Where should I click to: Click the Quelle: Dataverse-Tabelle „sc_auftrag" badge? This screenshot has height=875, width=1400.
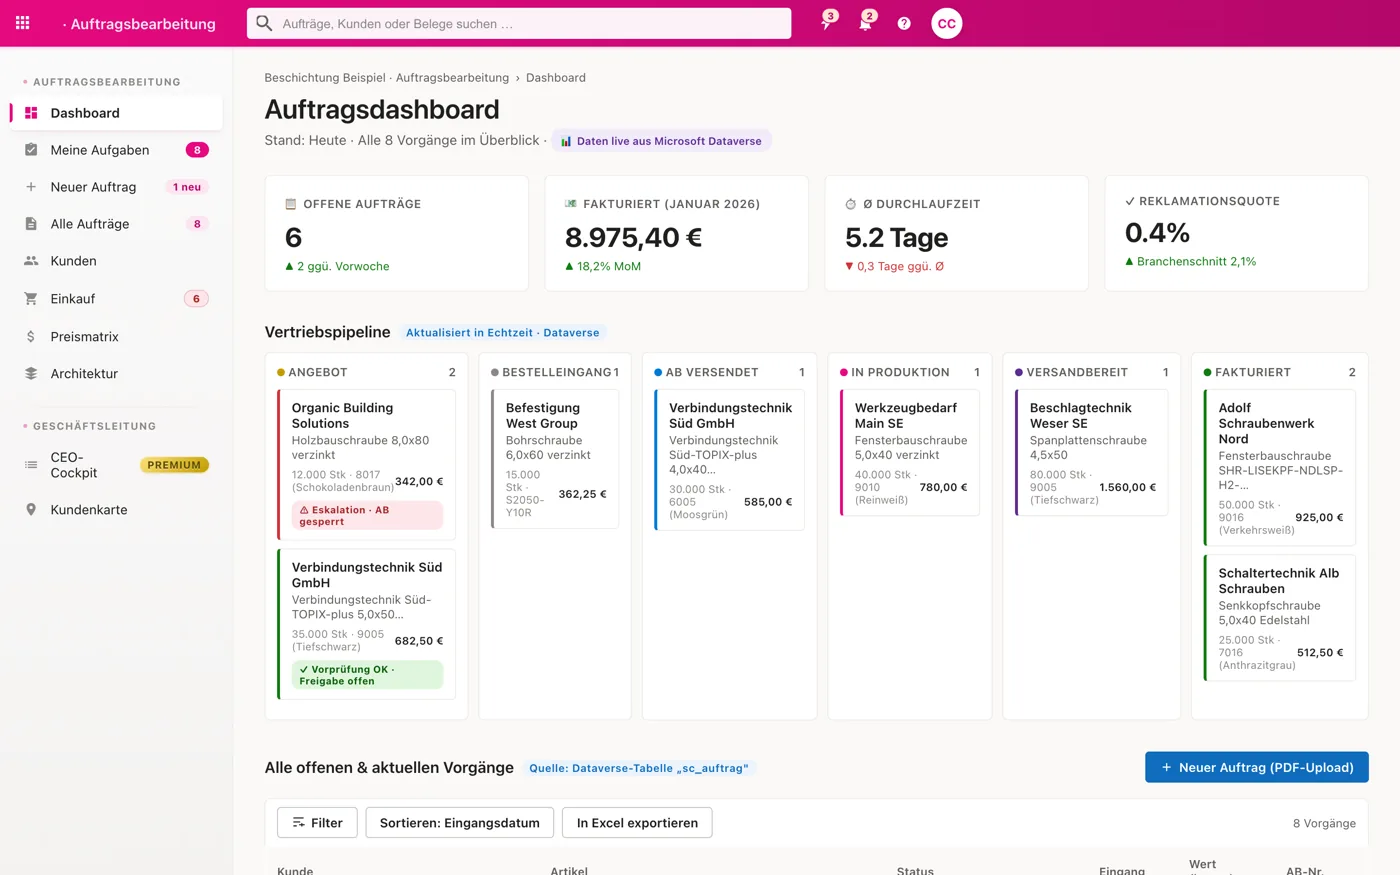pos(639,768)
